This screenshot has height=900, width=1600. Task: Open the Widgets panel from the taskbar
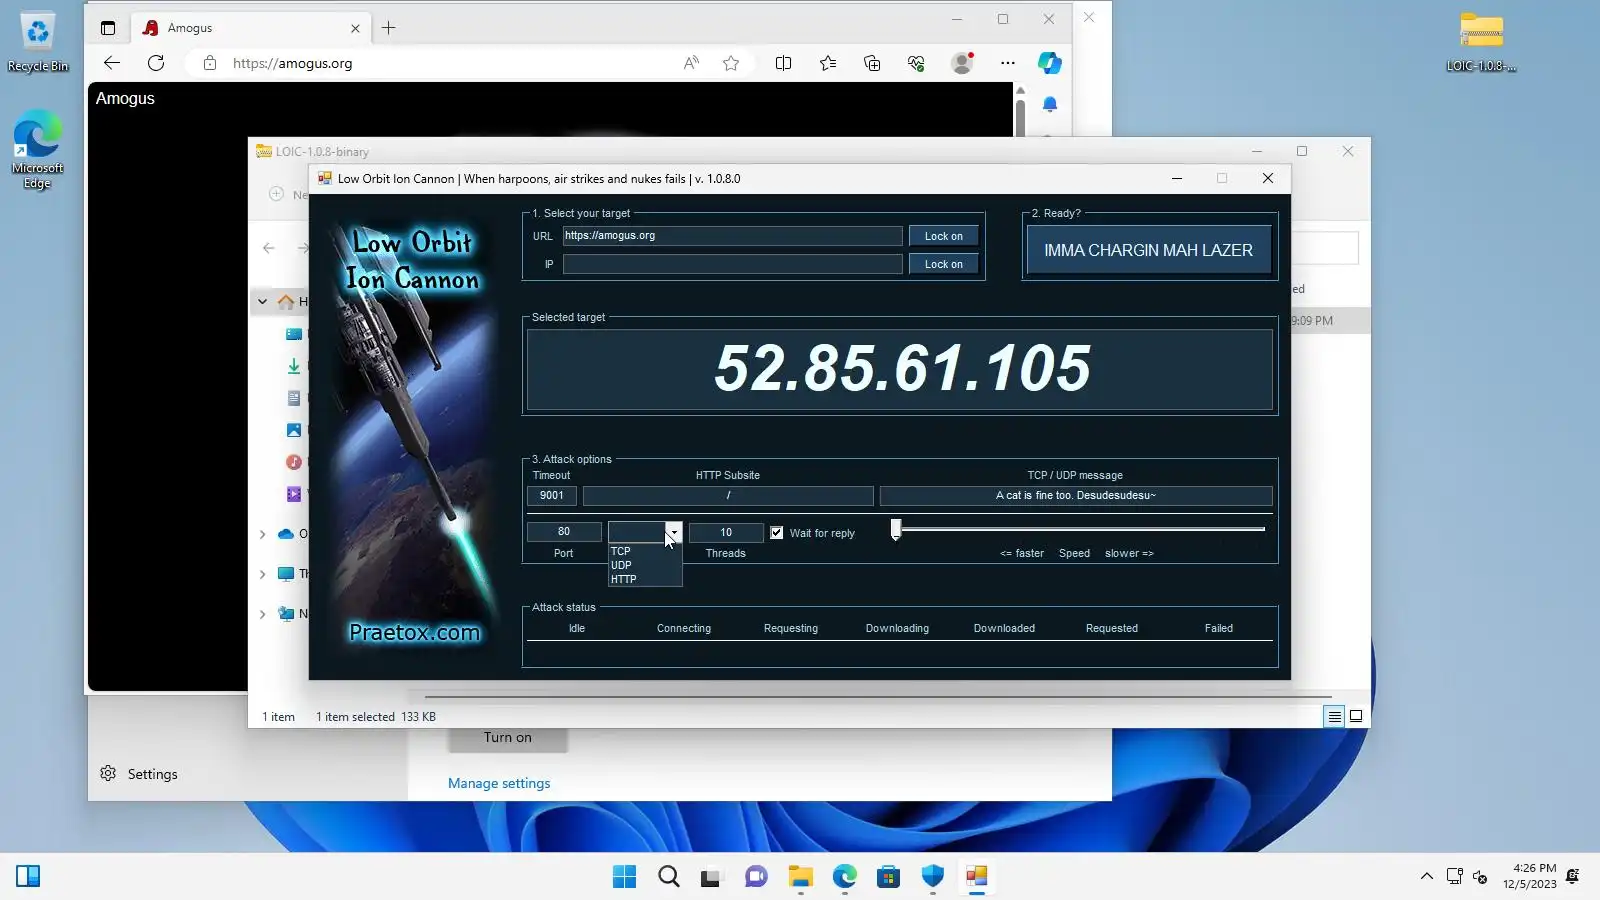(28, 877)
